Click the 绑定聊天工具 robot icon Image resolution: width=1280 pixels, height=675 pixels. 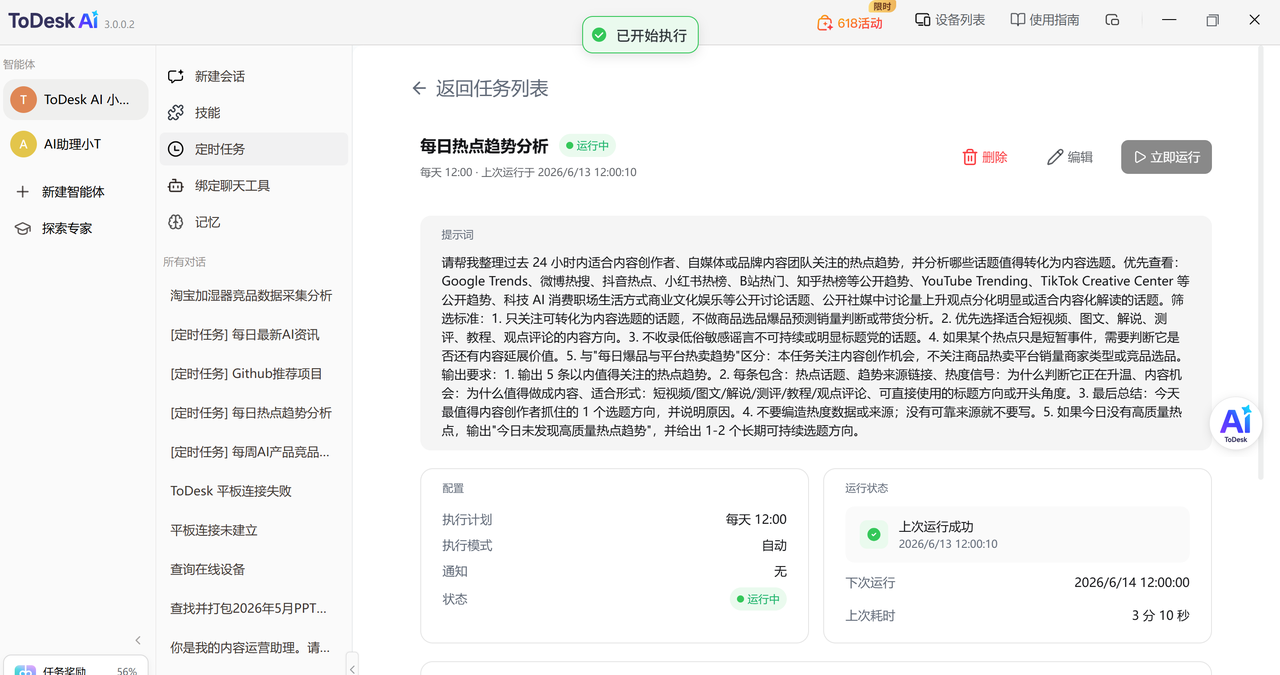coord(176,185)
